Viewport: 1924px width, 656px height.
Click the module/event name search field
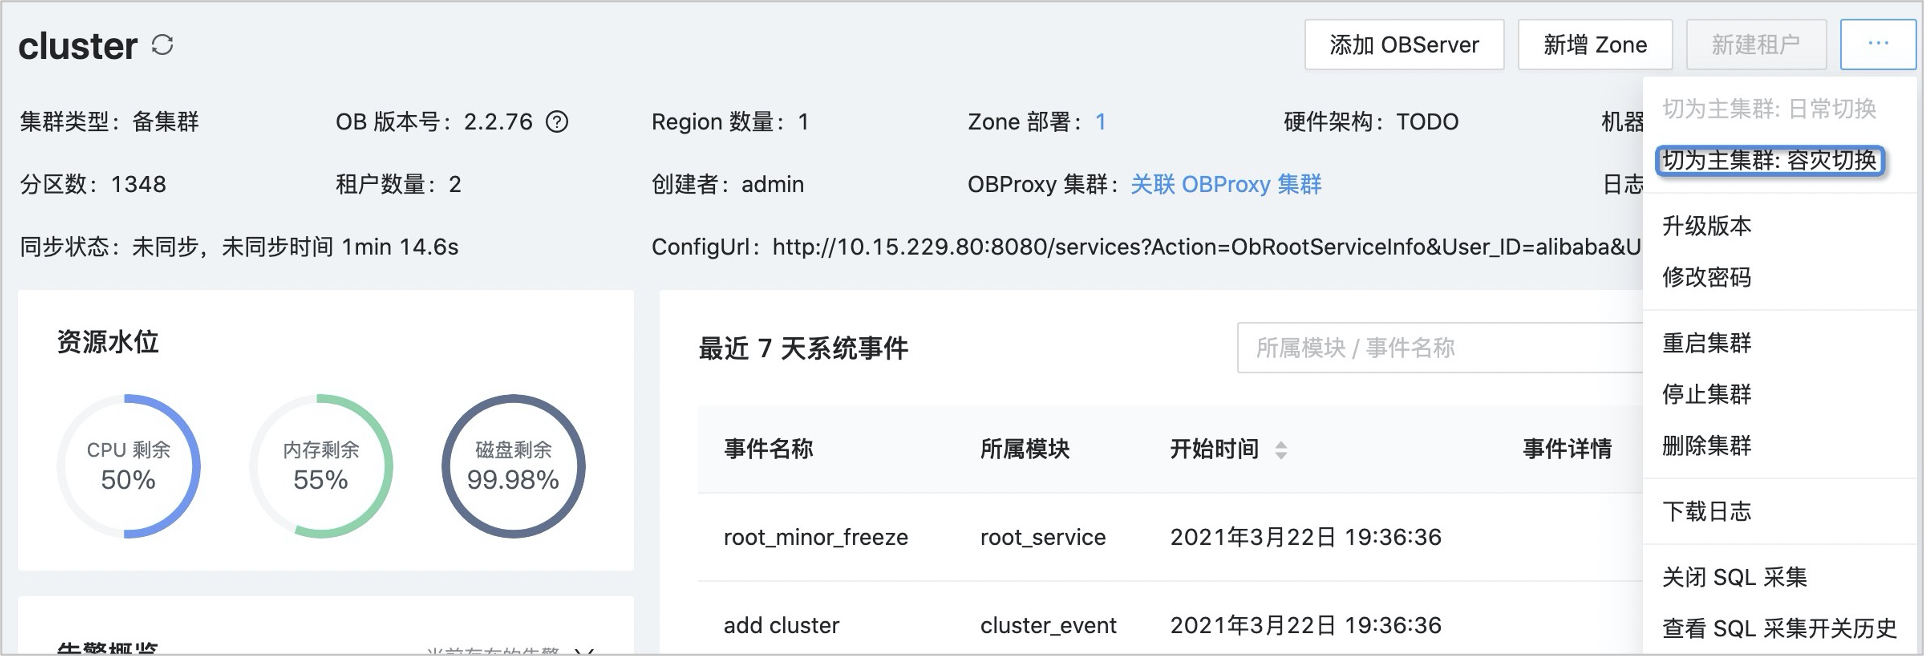[1440, 348]
